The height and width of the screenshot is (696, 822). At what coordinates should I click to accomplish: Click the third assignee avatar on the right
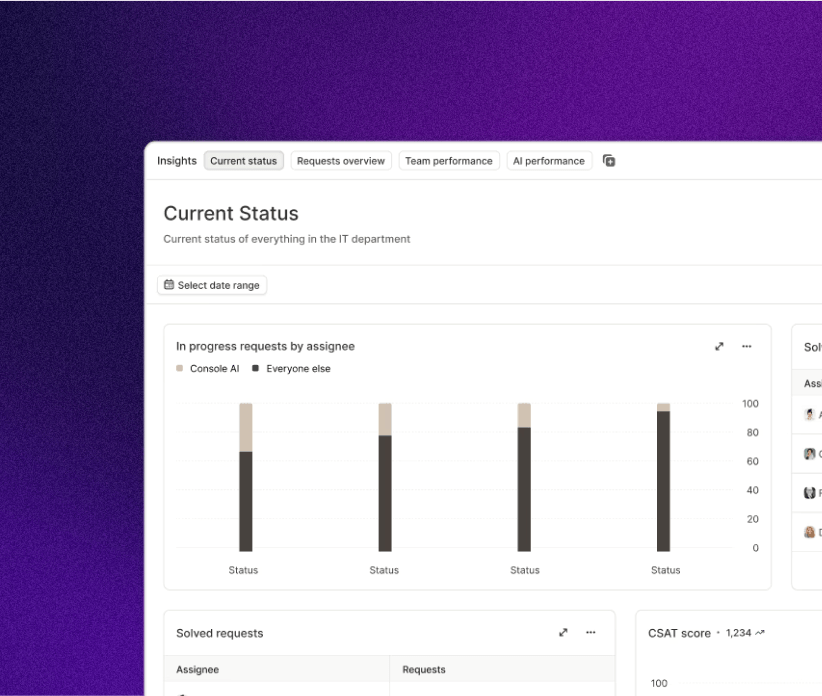coord(809,493)
